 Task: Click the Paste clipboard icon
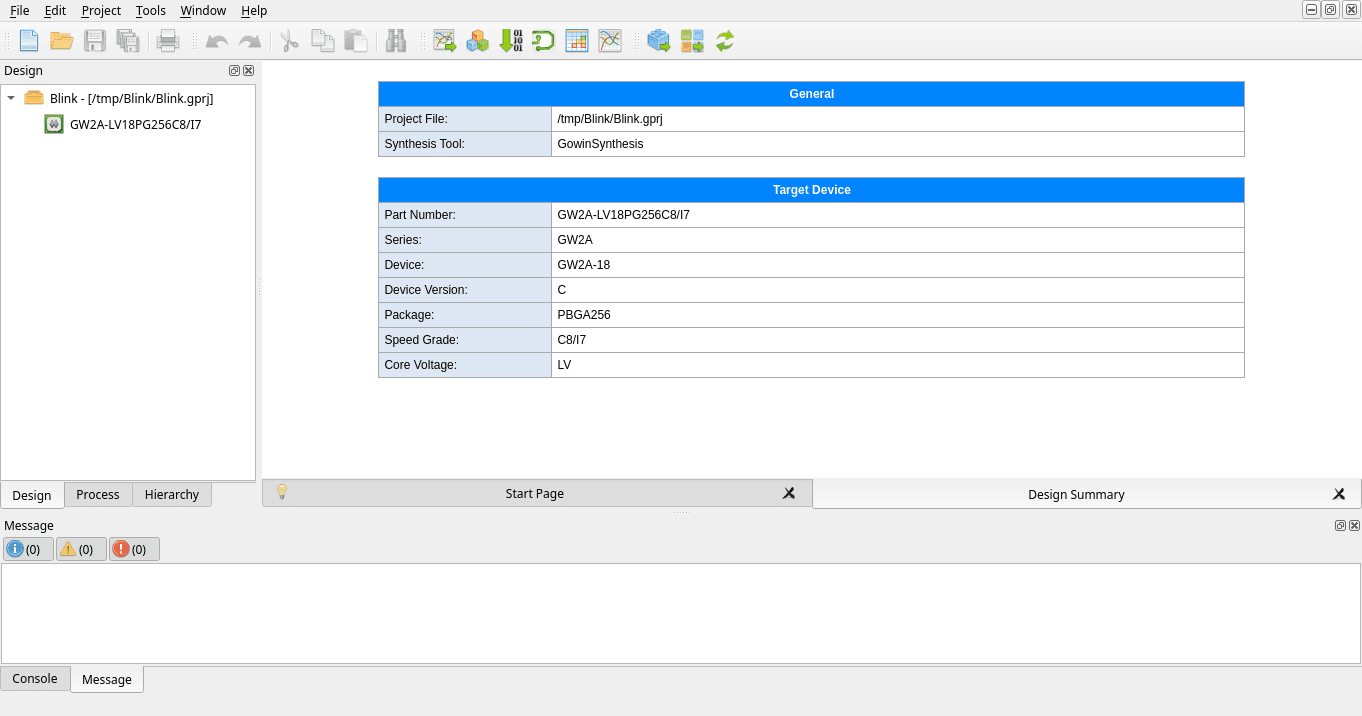[355, 41]
